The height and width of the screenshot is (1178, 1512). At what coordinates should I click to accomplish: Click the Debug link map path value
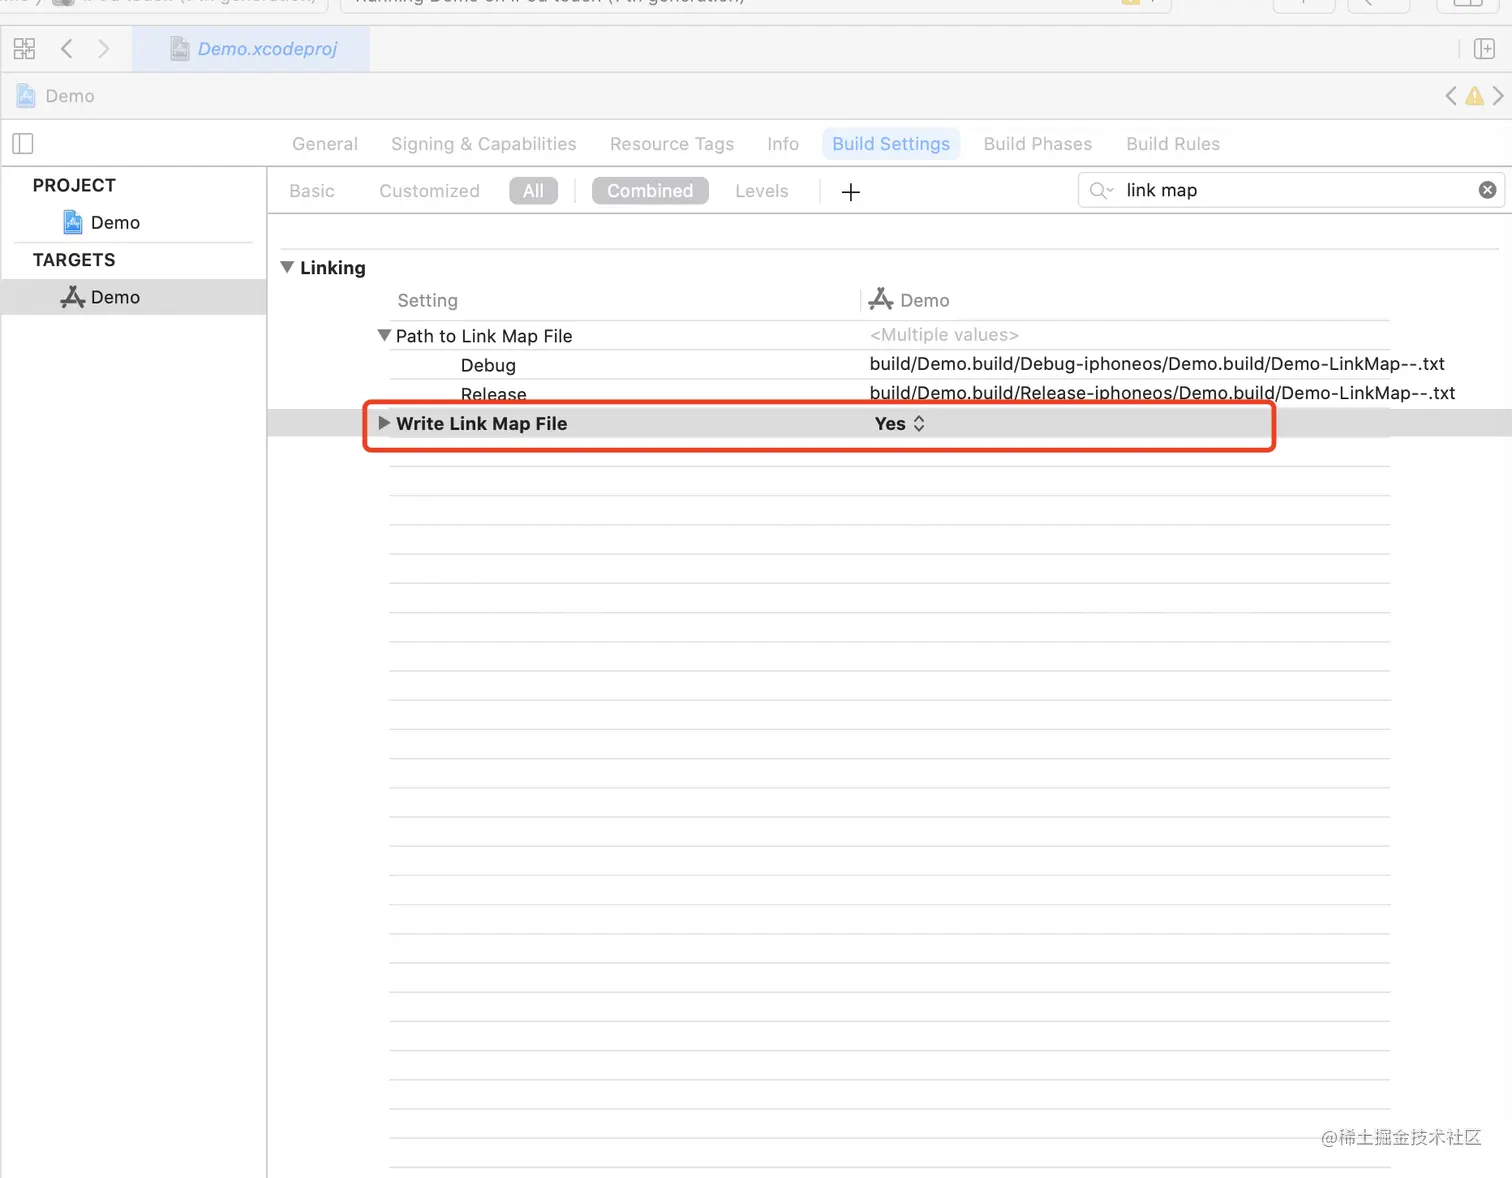1157,364
